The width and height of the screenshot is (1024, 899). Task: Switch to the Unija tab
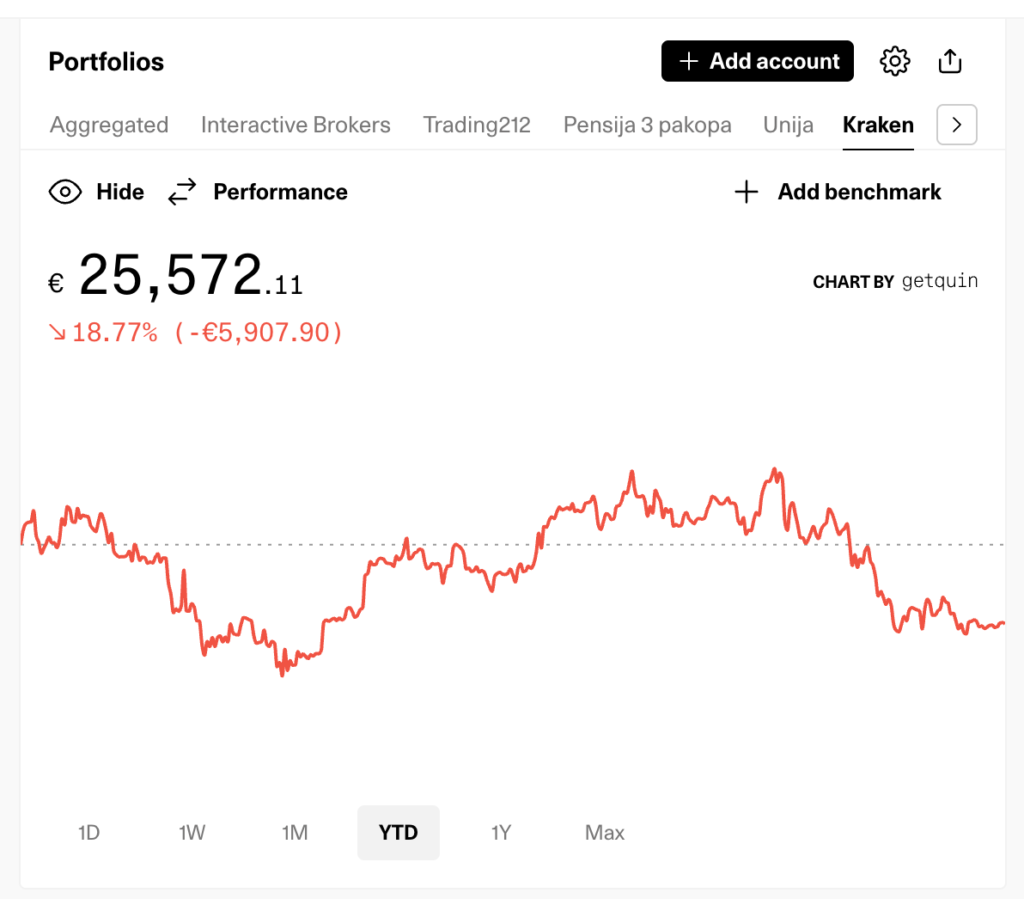(x=788, y=125)
